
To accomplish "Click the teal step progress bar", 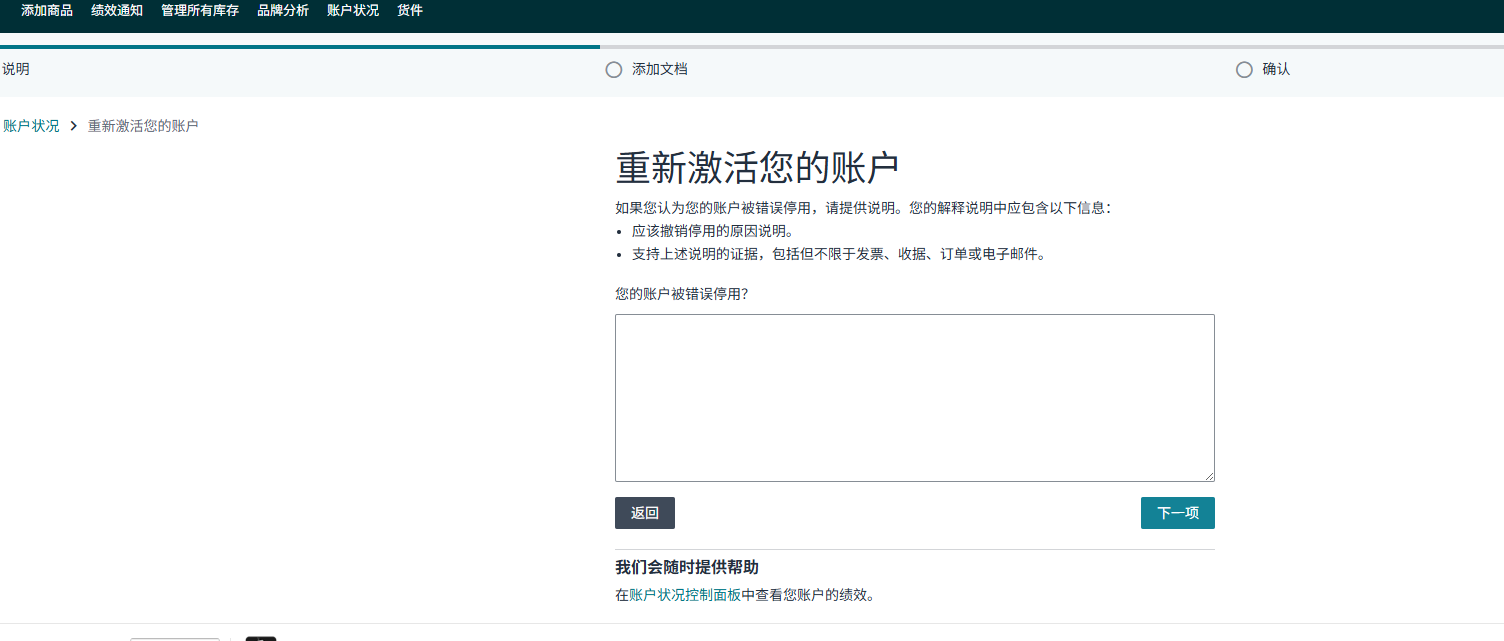I will click(x=300, y=46).
